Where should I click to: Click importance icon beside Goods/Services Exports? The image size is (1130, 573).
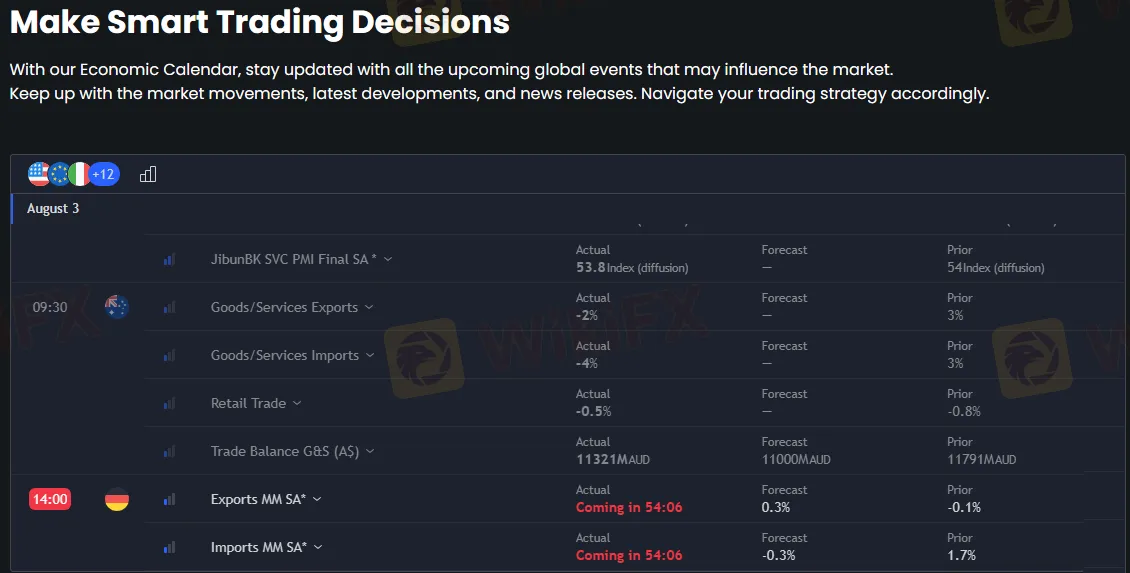[x=169, y=307]
